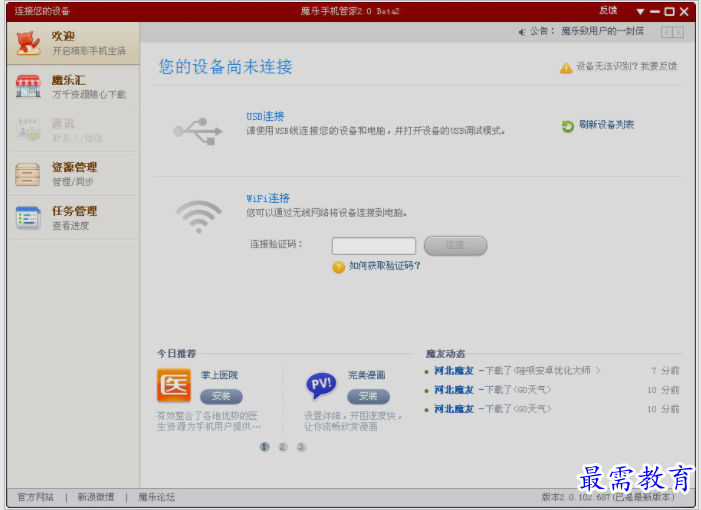Switch to recommendation page 2 dot
Image resolution: width=701 pixels, height=510 pixels.
(x=283, y=447)
